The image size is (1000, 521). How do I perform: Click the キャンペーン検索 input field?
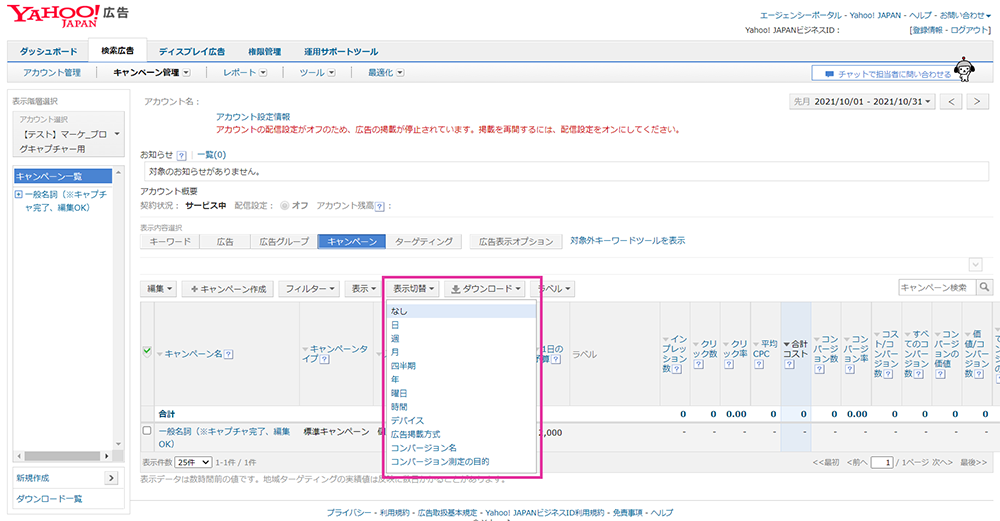pos(938,288)
